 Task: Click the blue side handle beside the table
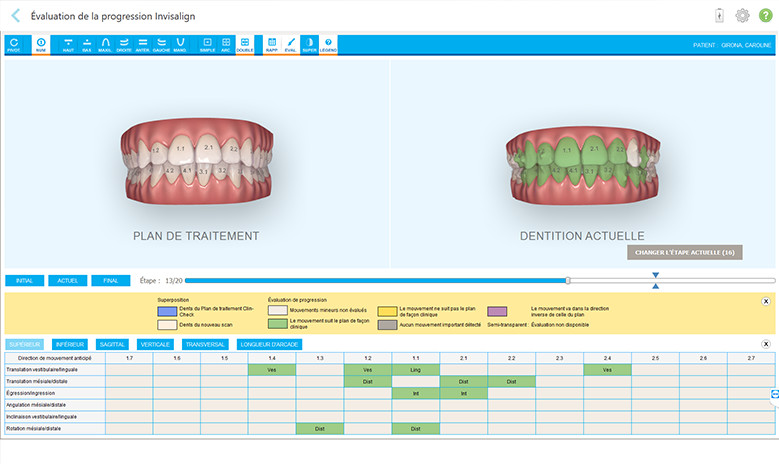click(775, 394)
